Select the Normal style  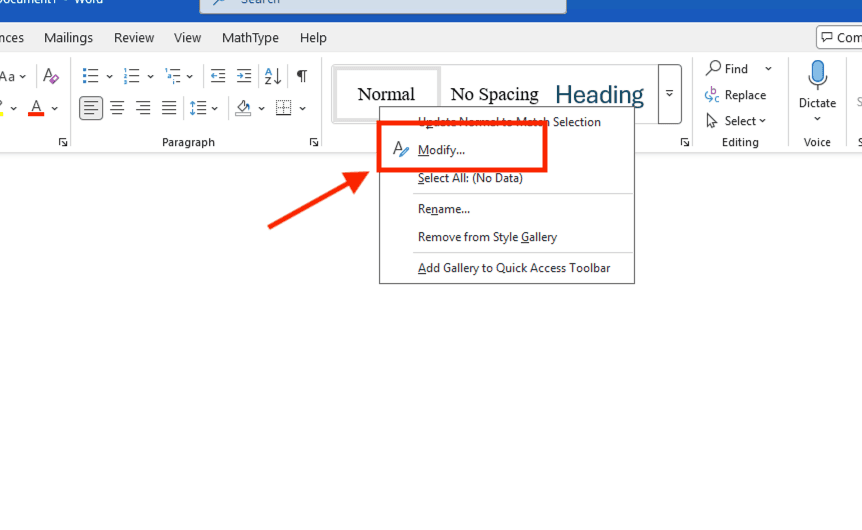(386, 94)
